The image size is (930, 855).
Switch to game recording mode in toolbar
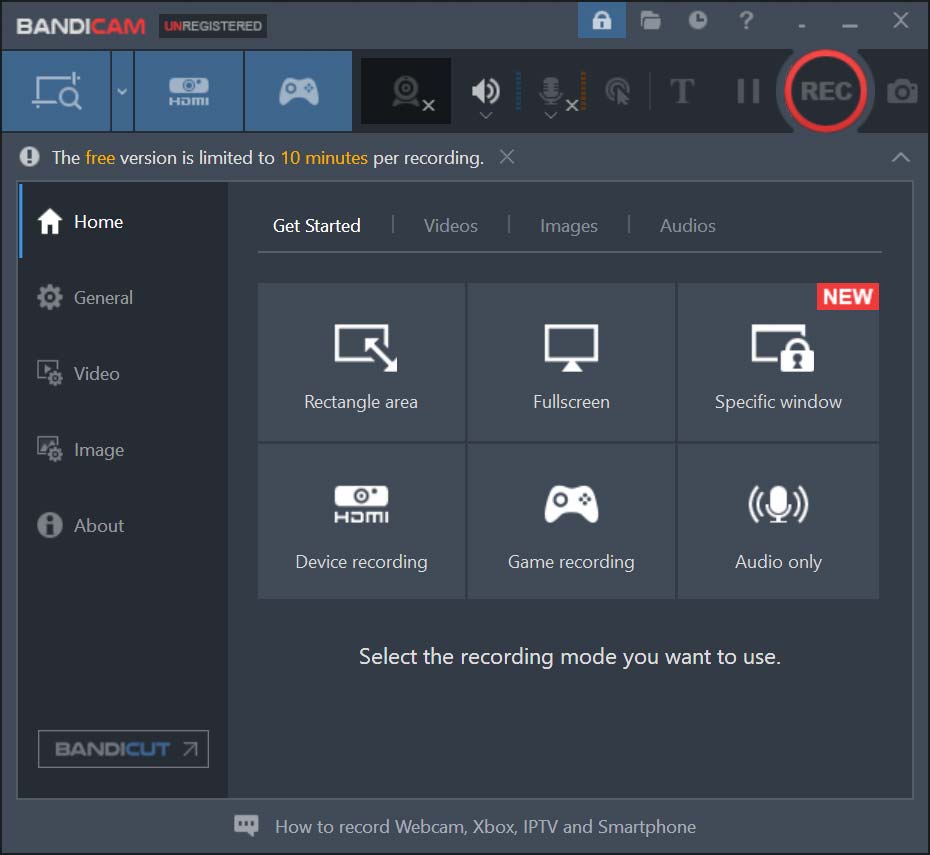[x=298, y=91]
